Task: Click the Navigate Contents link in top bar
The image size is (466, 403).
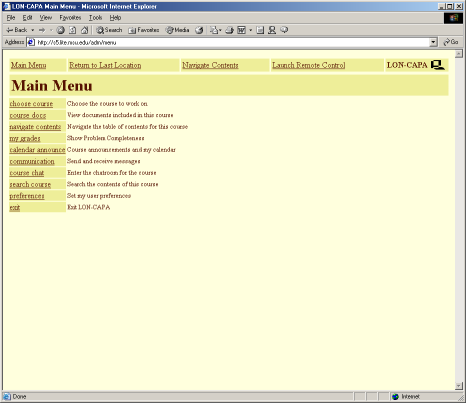Action: tap(210, 65)
